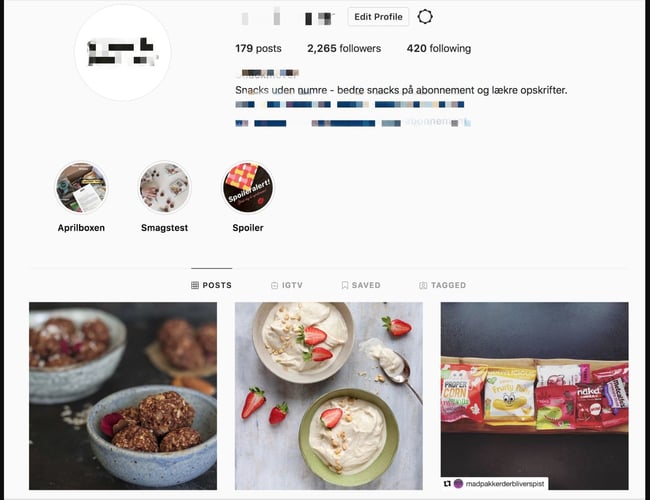Select the POSTS grid icon
Viewport: 650px width, 500px height.
click(x=195, y=285)
